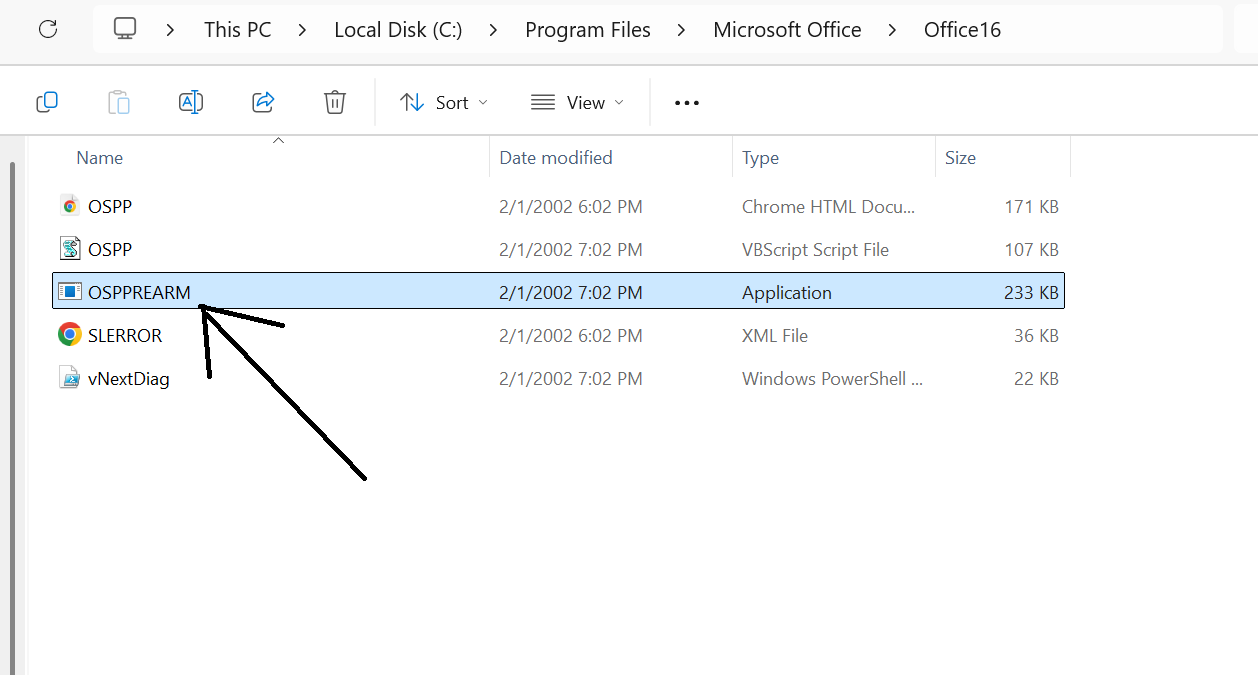
Task: Click the chevron after Microsoft Office
Action: [x=891, y=30]
